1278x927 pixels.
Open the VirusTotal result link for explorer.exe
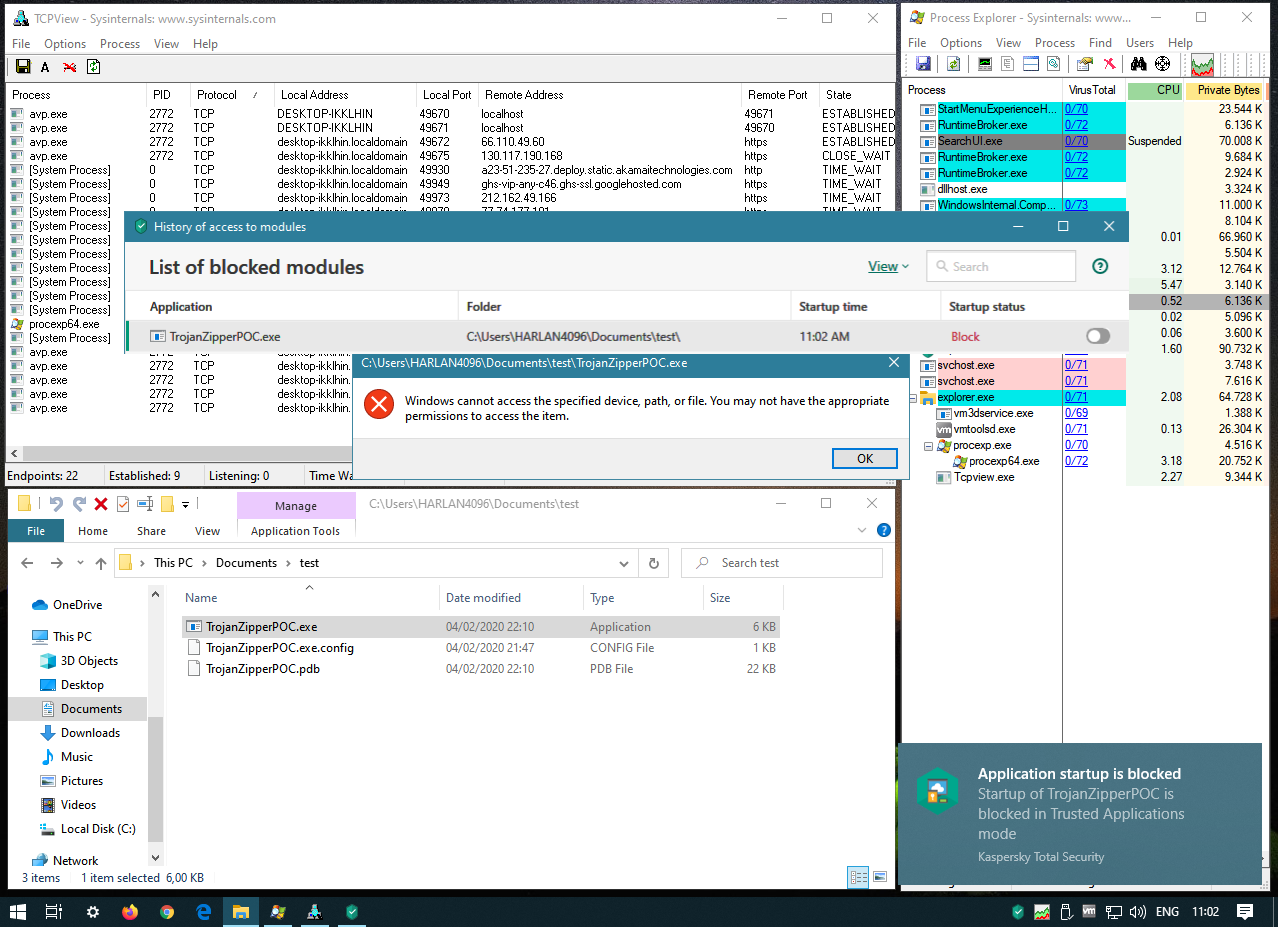tap(1076, 397)
